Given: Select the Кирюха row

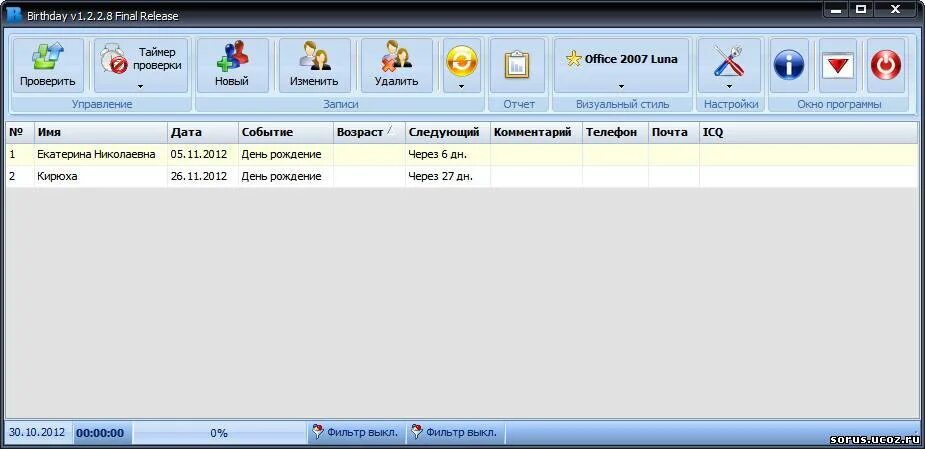Looking at the screenshot, I should point(462,176).
